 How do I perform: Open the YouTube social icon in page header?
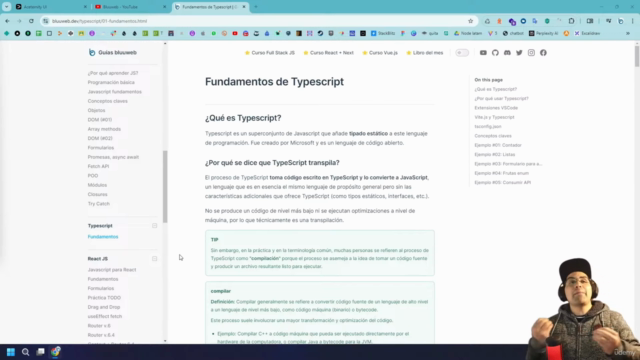(483, 53)
